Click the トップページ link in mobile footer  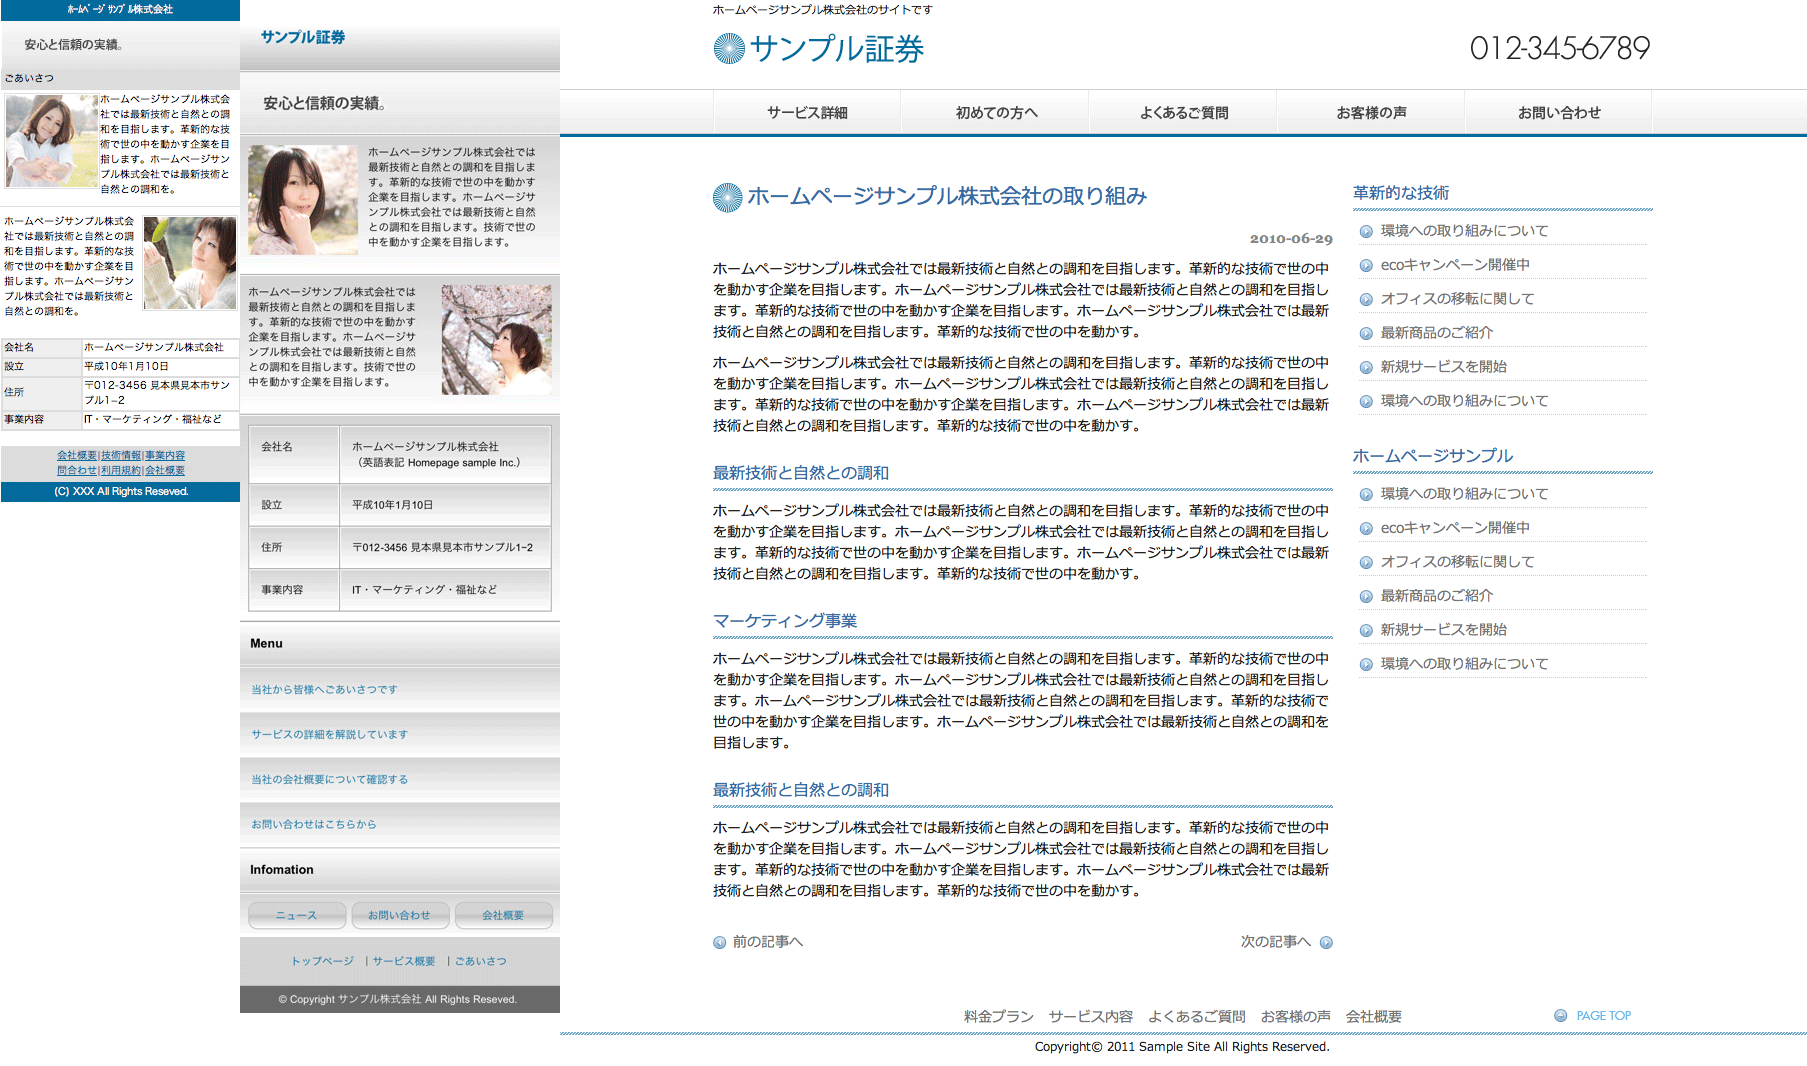(322, 961)
